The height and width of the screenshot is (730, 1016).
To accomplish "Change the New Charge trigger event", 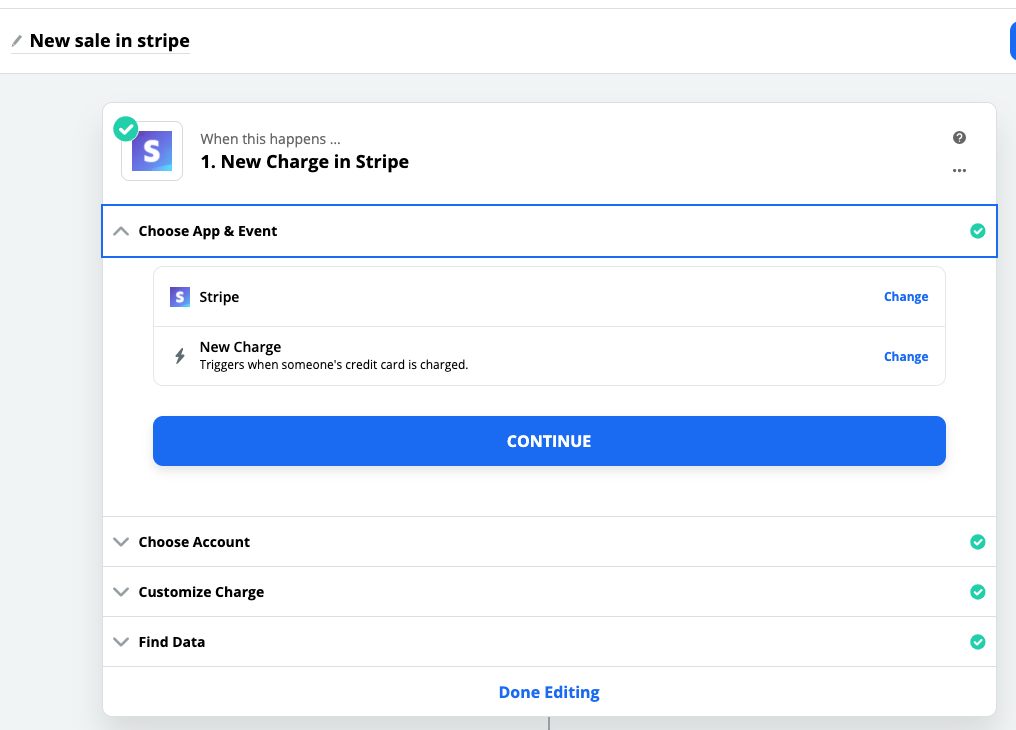I will coord(906,357).
